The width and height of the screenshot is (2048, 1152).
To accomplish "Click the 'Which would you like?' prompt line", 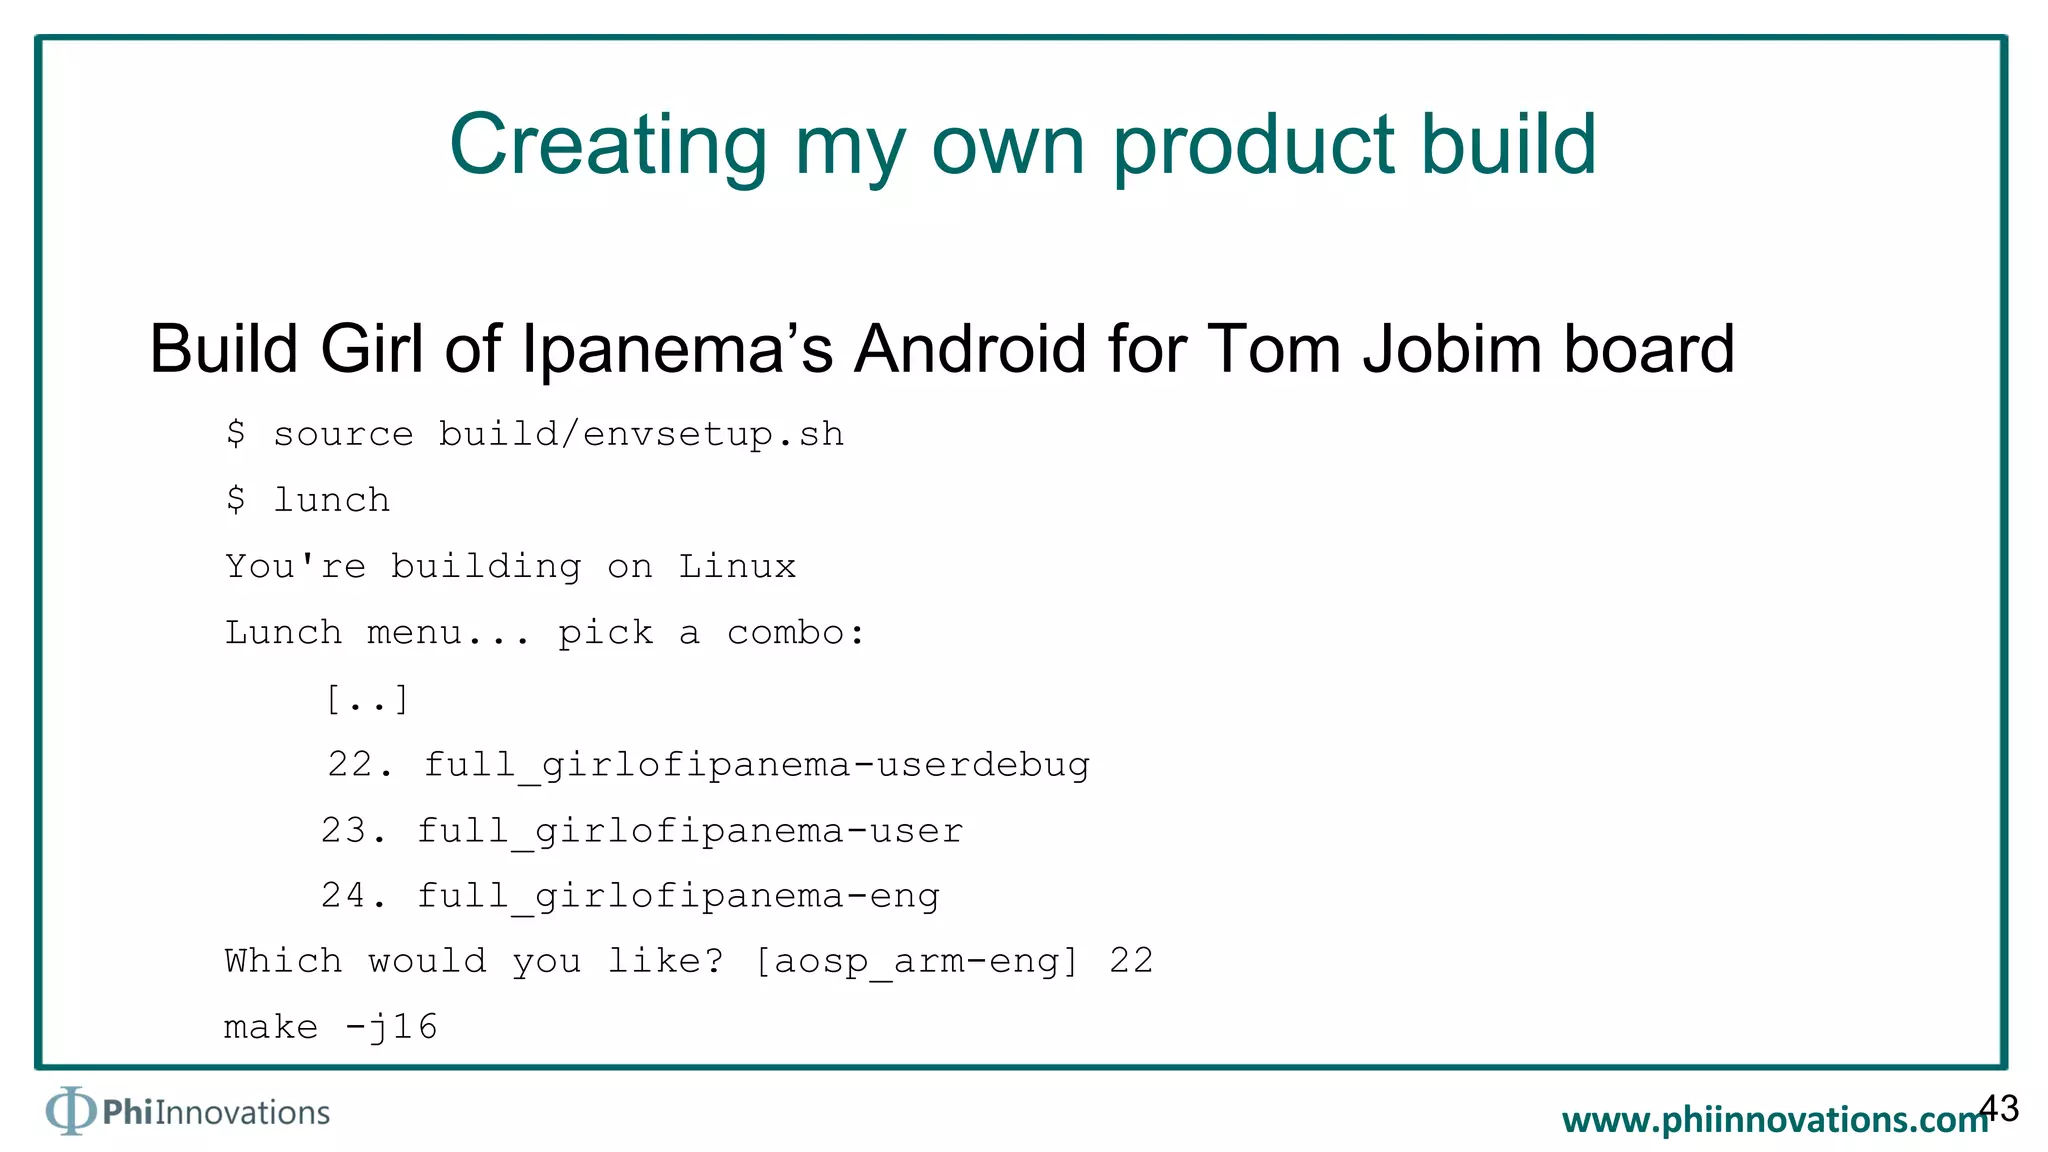I will tap(689, 961).
